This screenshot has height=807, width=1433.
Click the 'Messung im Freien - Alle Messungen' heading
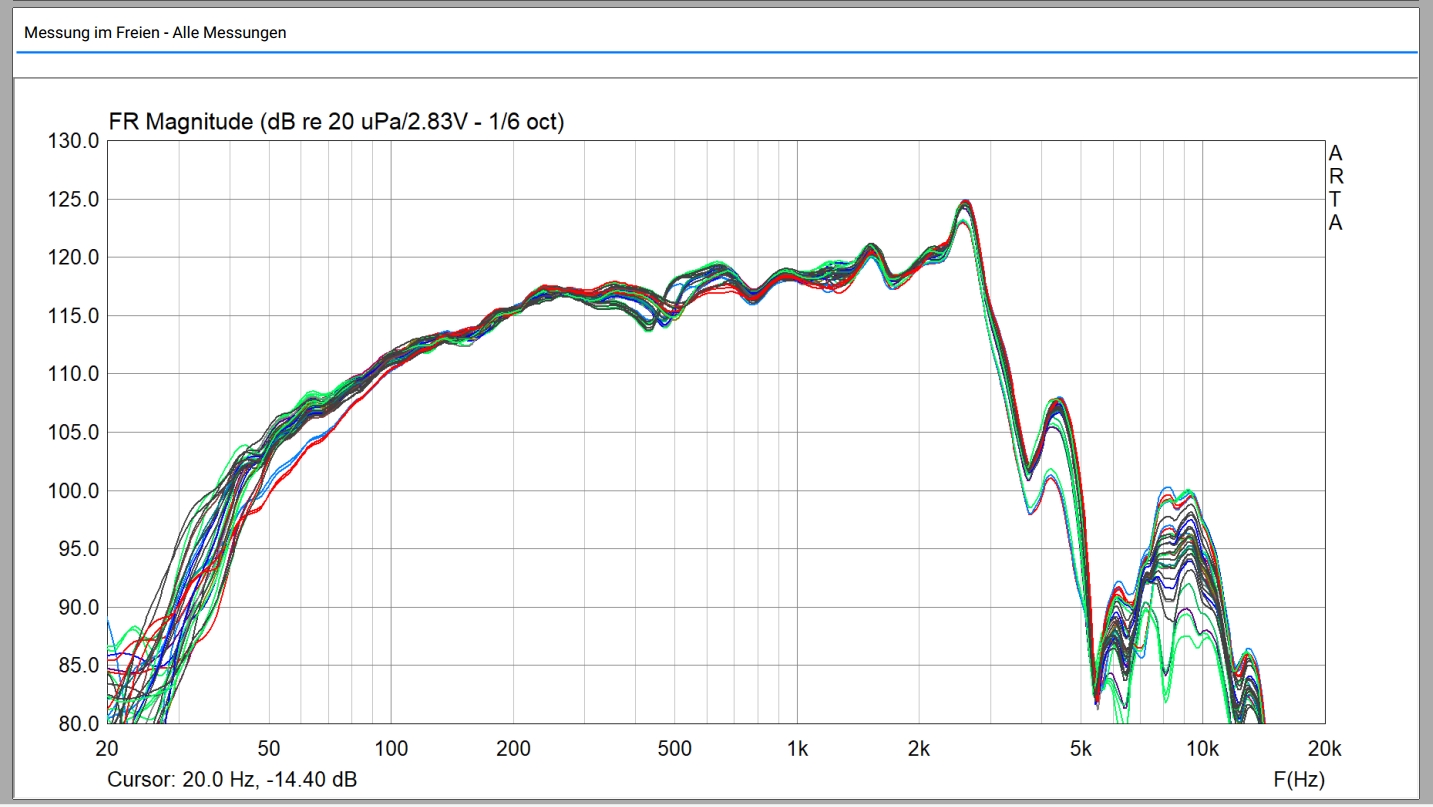pos(155,33)
